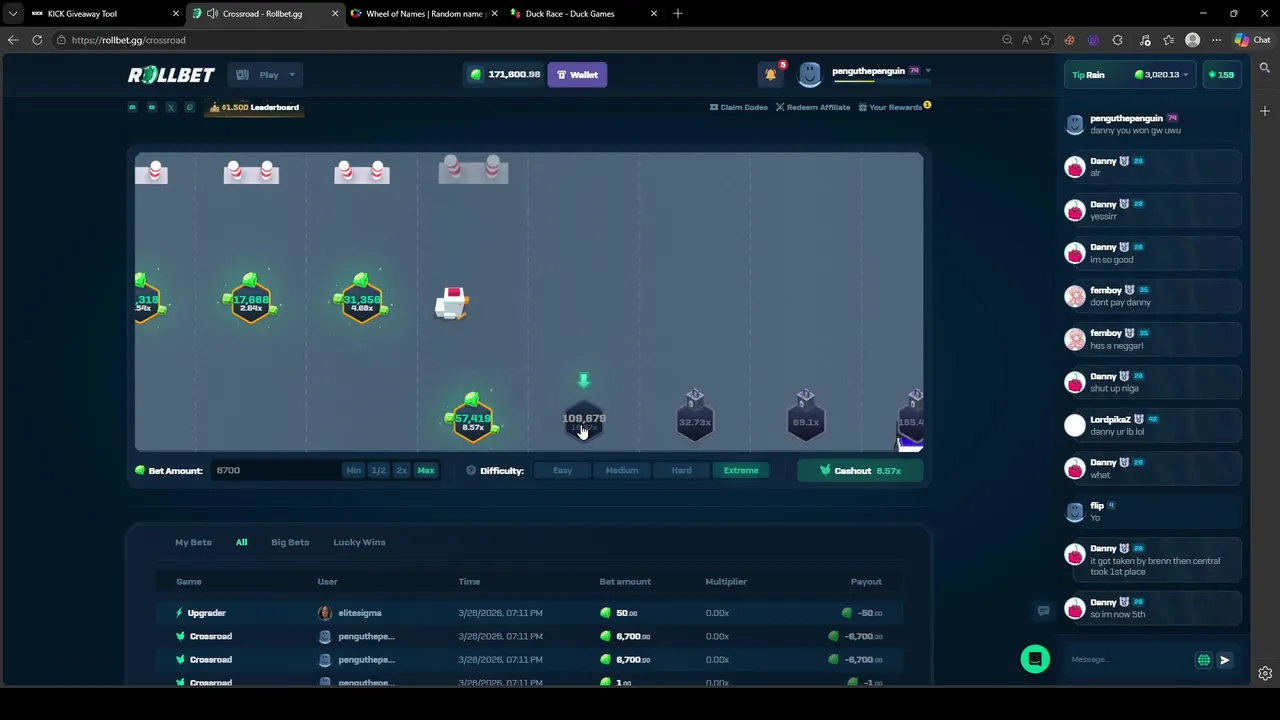Viewport: 1280px width, 720px height.
Task: Click the 109,679 next lane hexagon
Action: (x=584, y=421)
